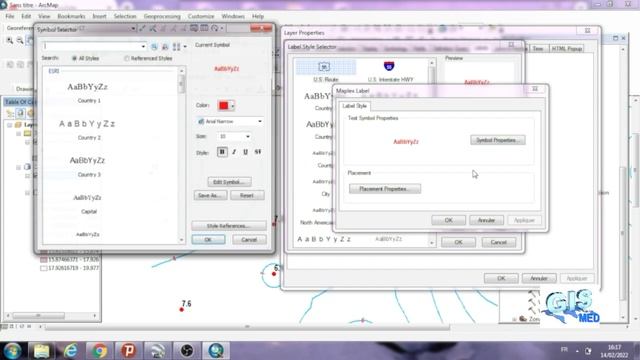Screen dimensions: 640x360
Task: Click the clock in the system tray
Action: tap(614, 351)
